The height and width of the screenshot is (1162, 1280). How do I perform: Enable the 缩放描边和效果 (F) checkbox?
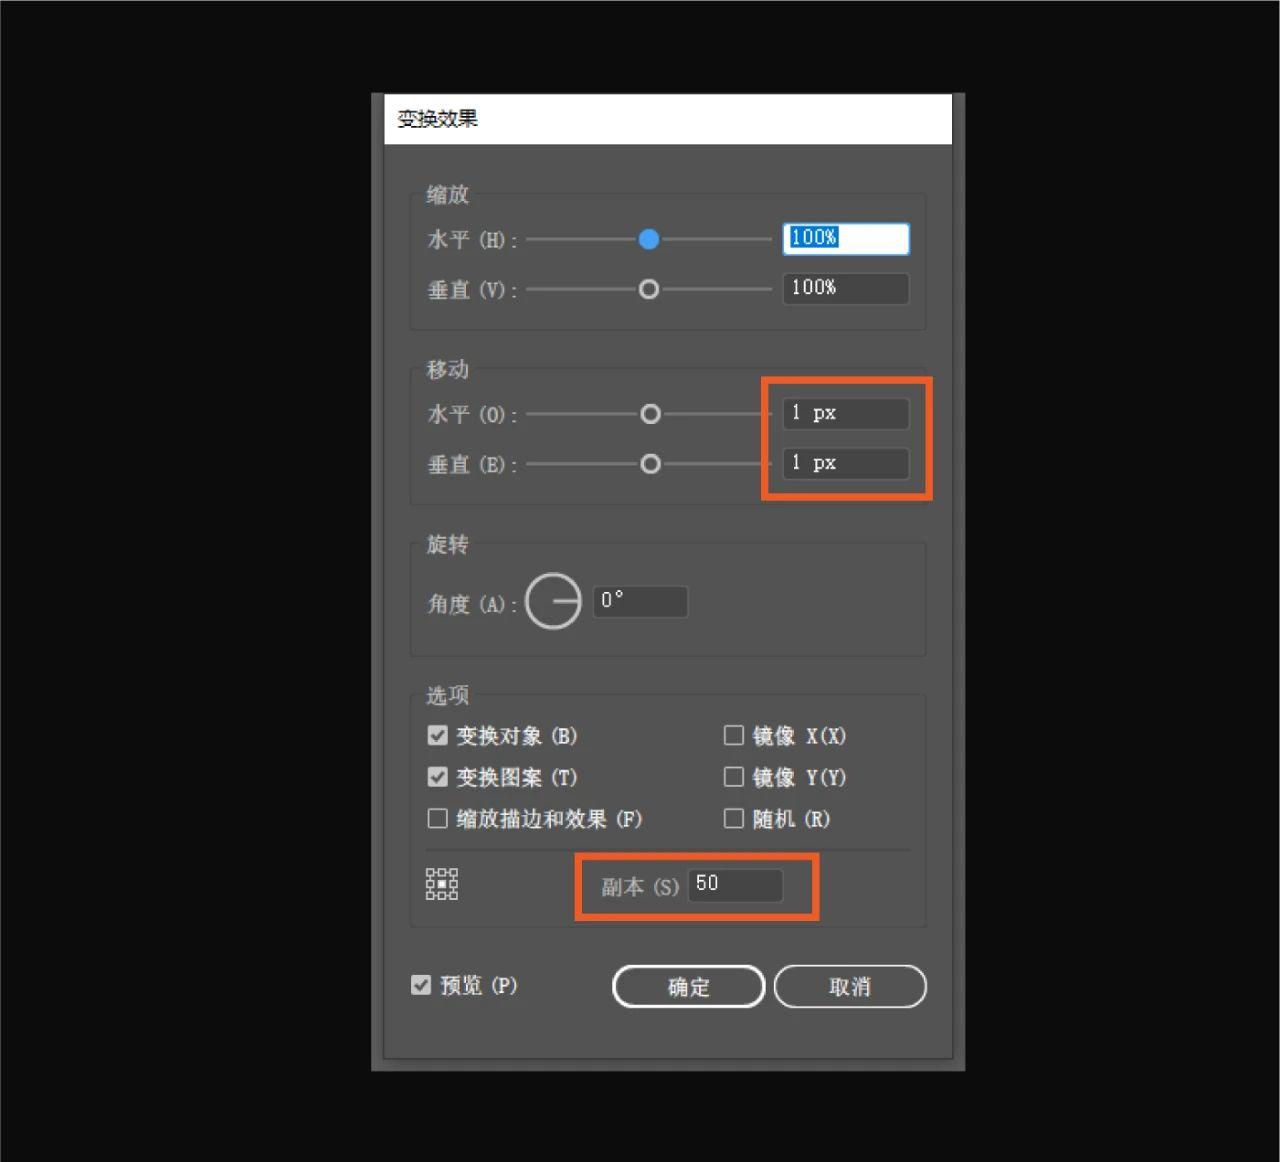click(437, 818)
